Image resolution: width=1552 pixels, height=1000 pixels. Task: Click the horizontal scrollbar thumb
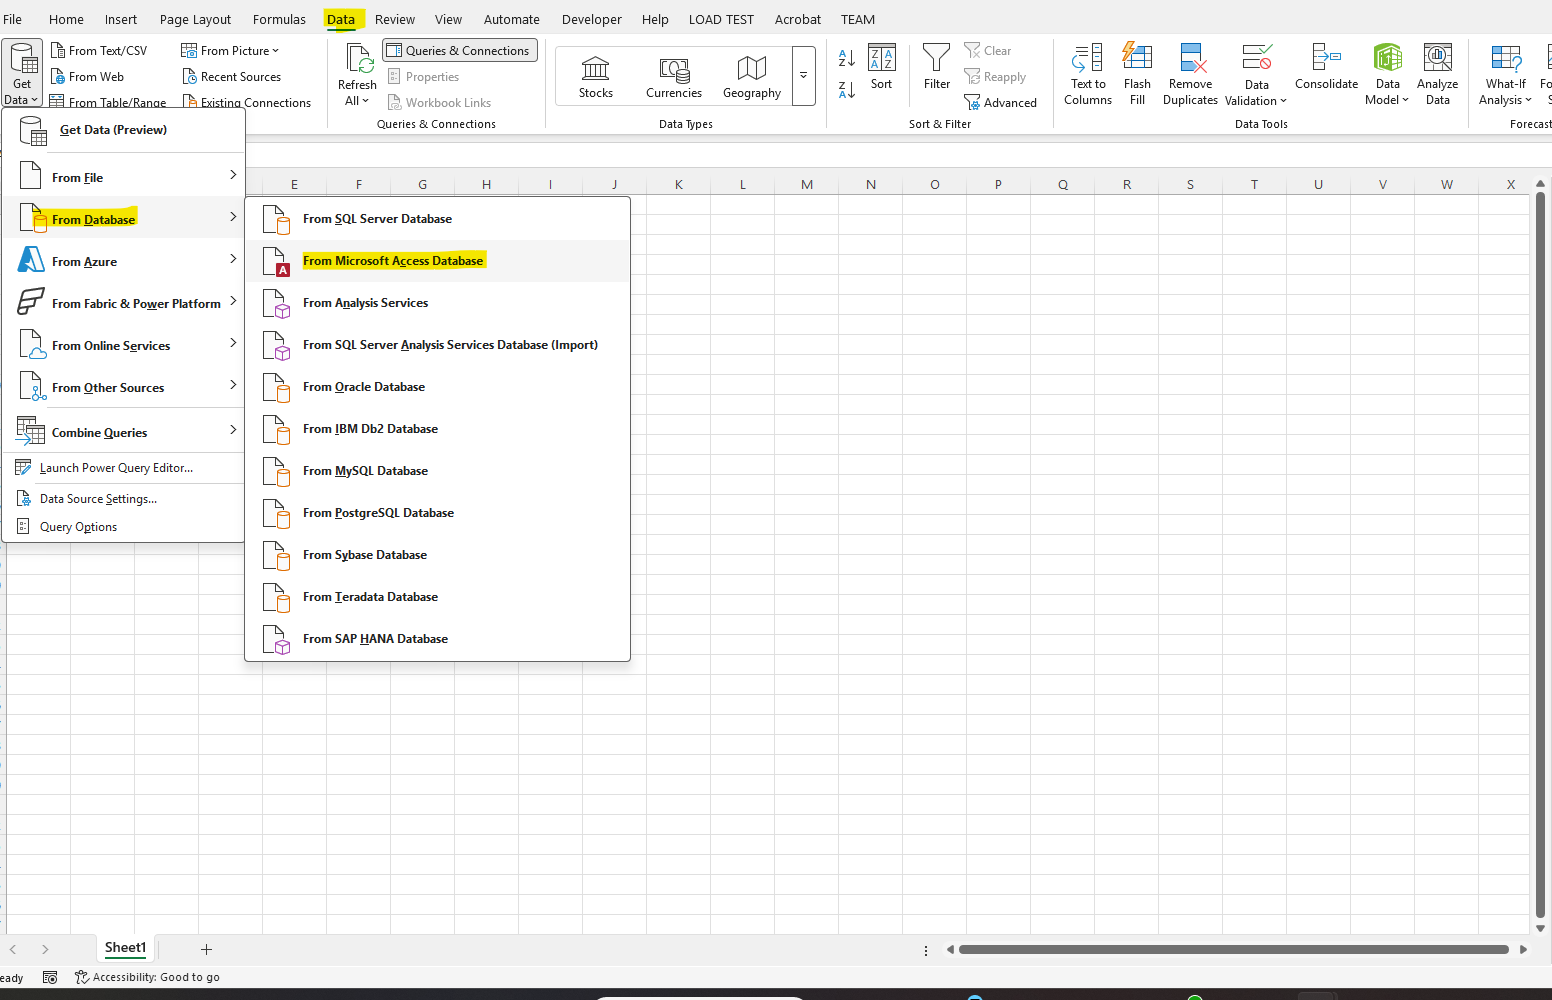[x=1233, y=950]
